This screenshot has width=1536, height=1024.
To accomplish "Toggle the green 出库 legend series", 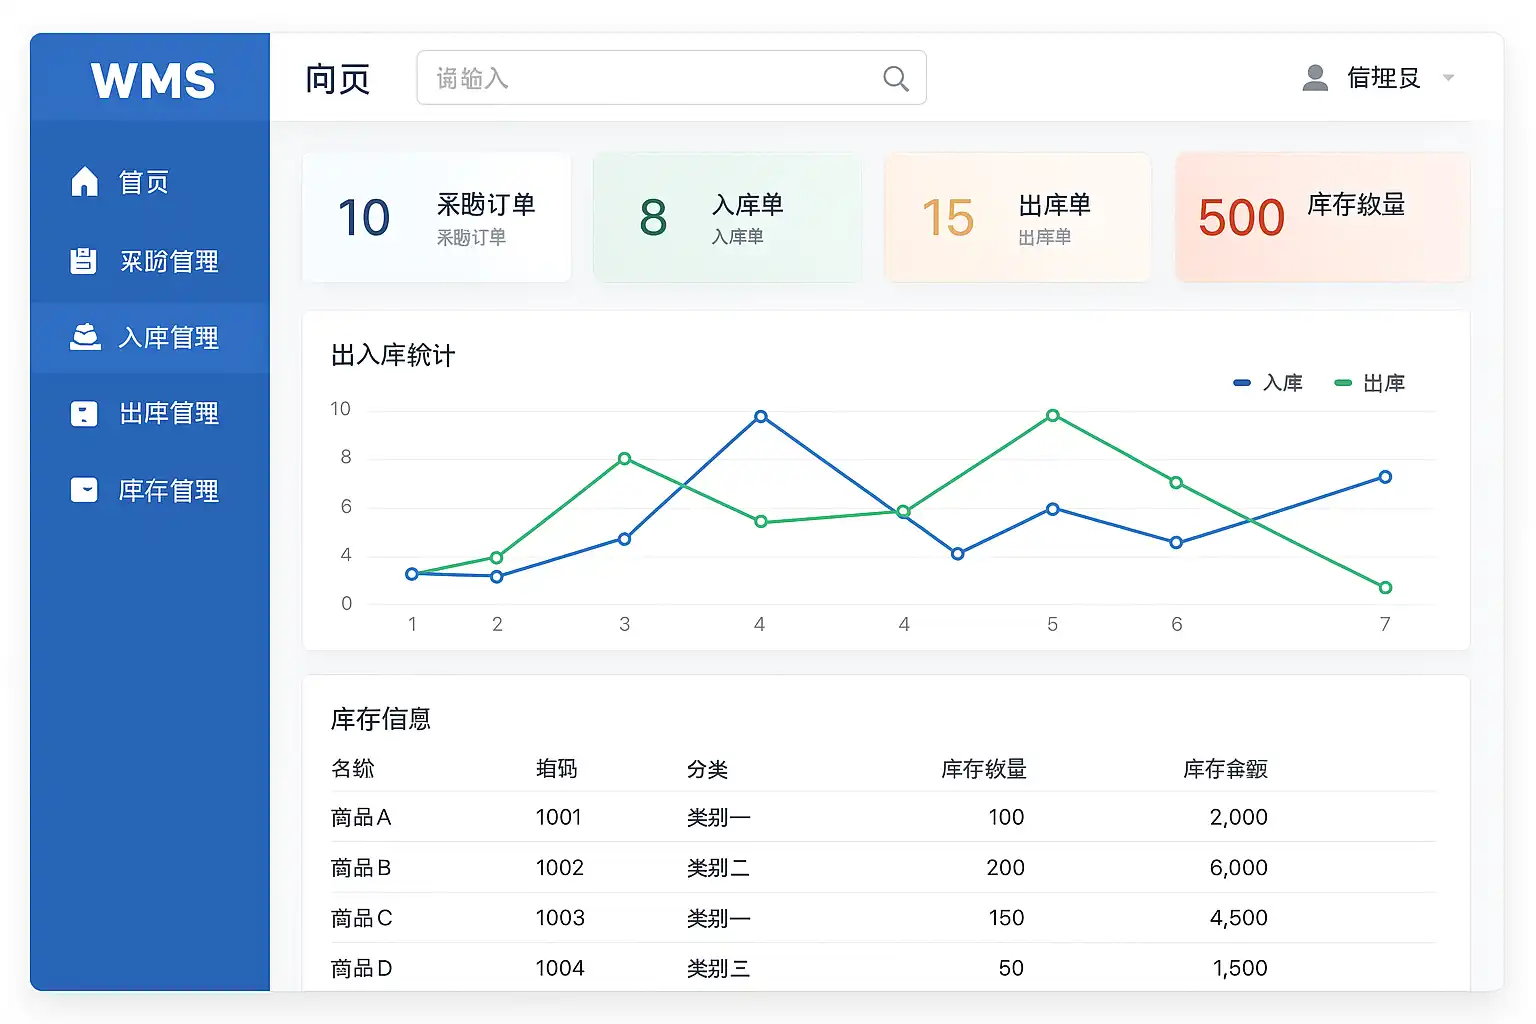I will click(x=1370, y=383).
